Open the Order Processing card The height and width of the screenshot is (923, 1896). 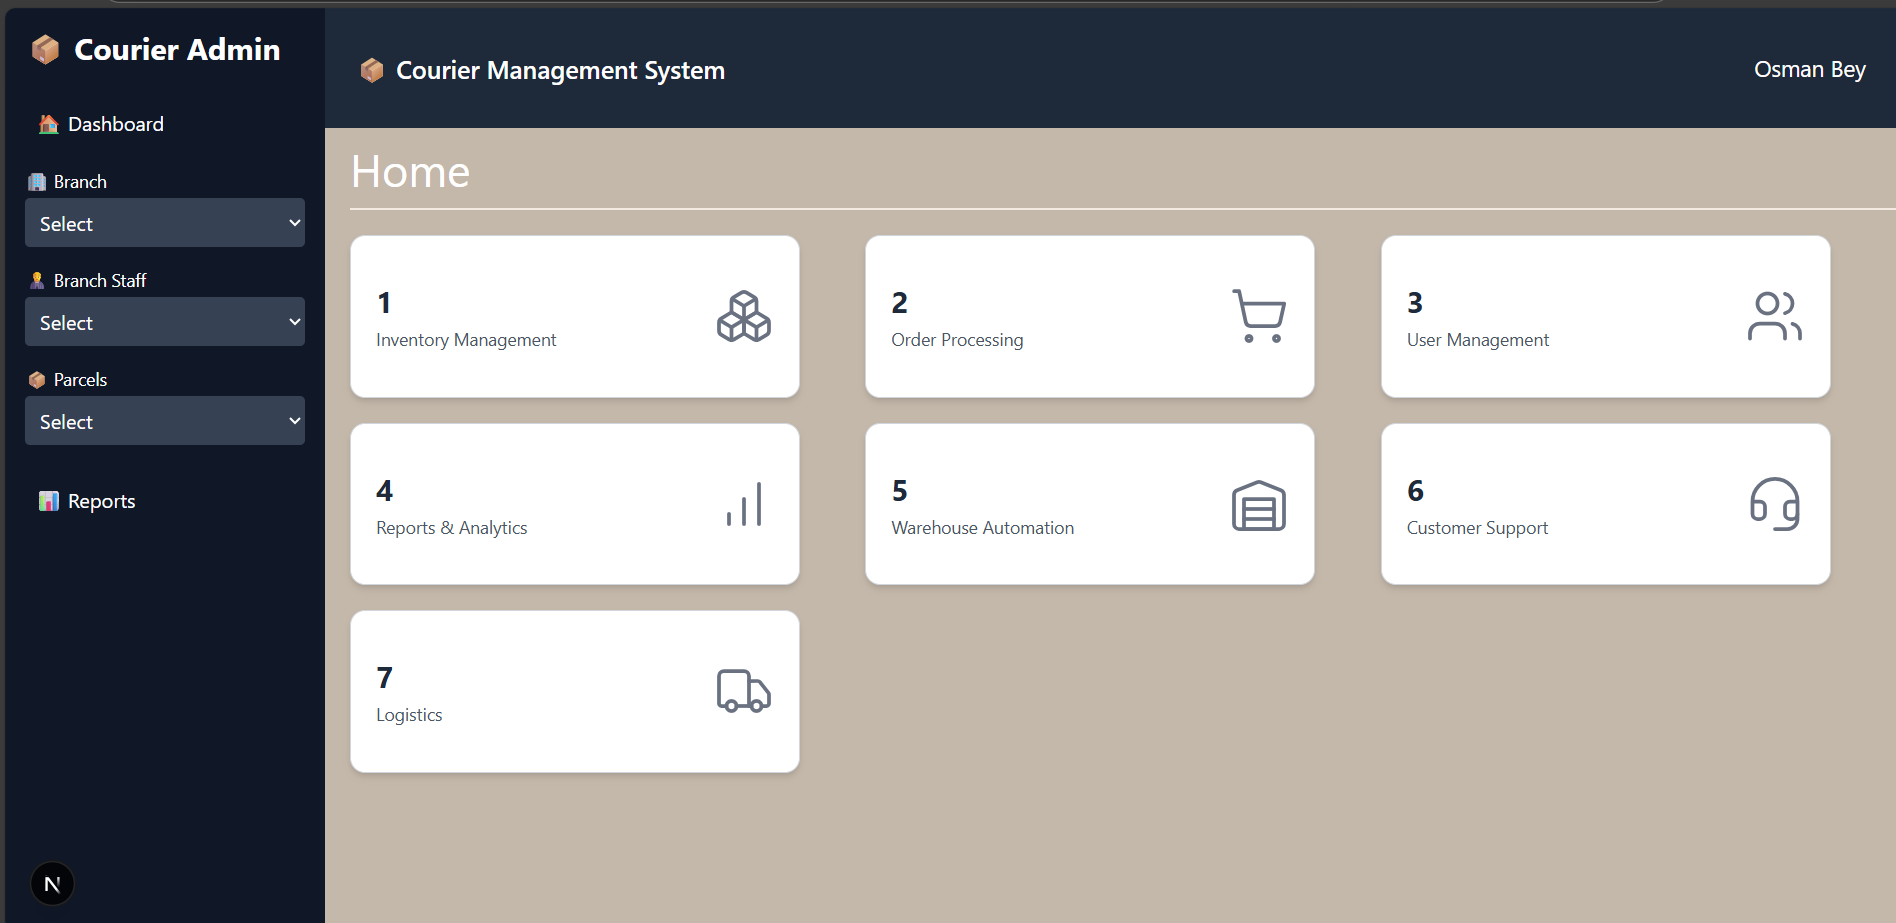pyautogui.click(x=1090, y=317)
